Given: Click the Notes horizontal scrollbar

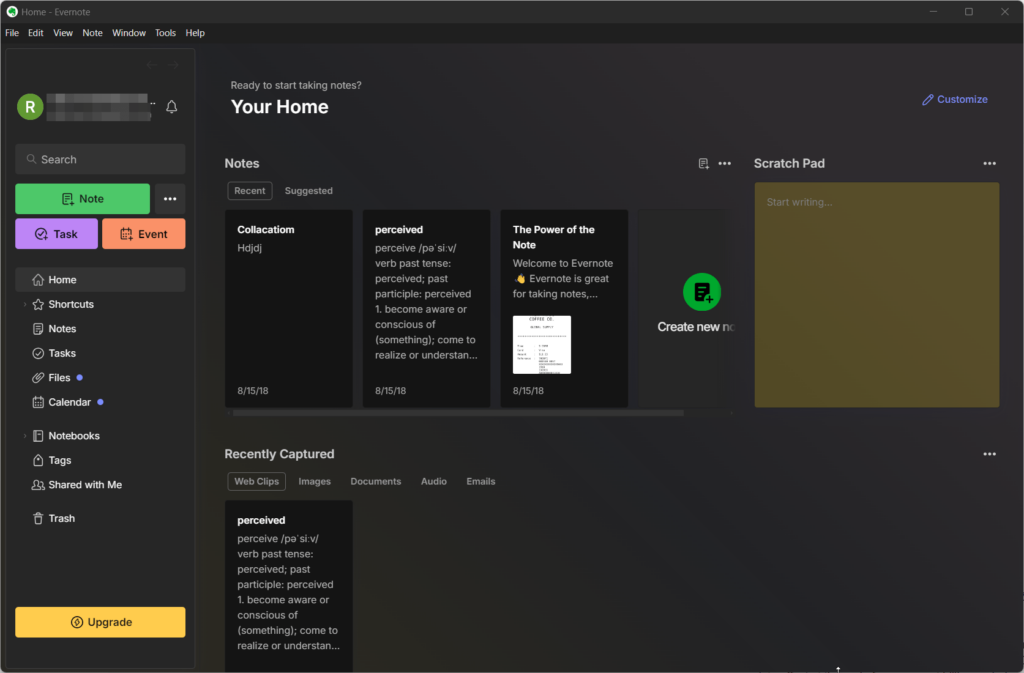Looking at the screenshot, I should point(458,413).
